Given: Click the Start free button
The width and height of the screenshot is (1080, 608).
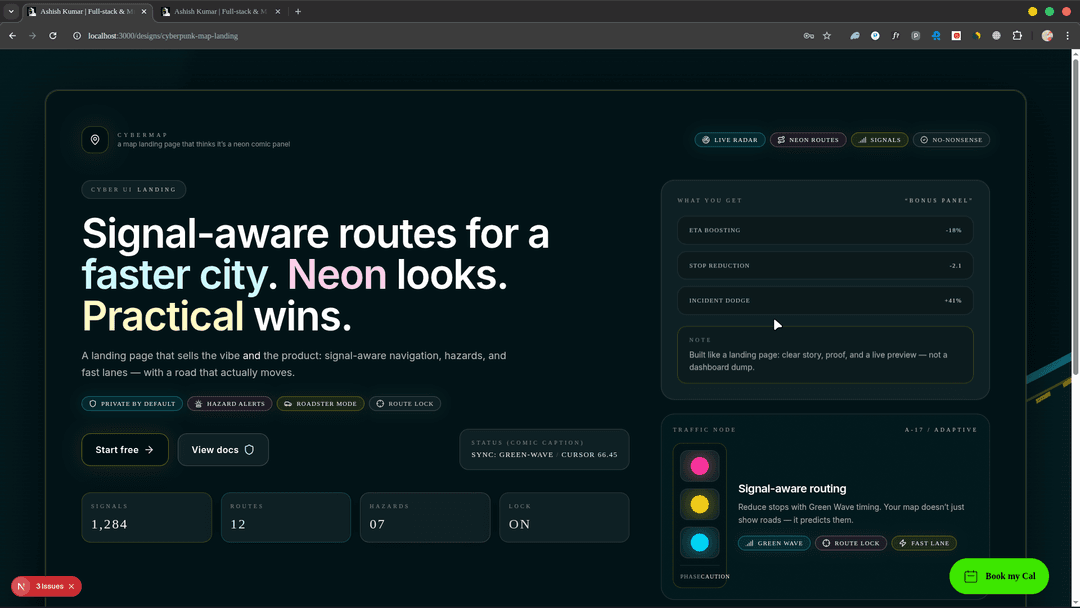Looking at the screenshot, I should [124, 450].
